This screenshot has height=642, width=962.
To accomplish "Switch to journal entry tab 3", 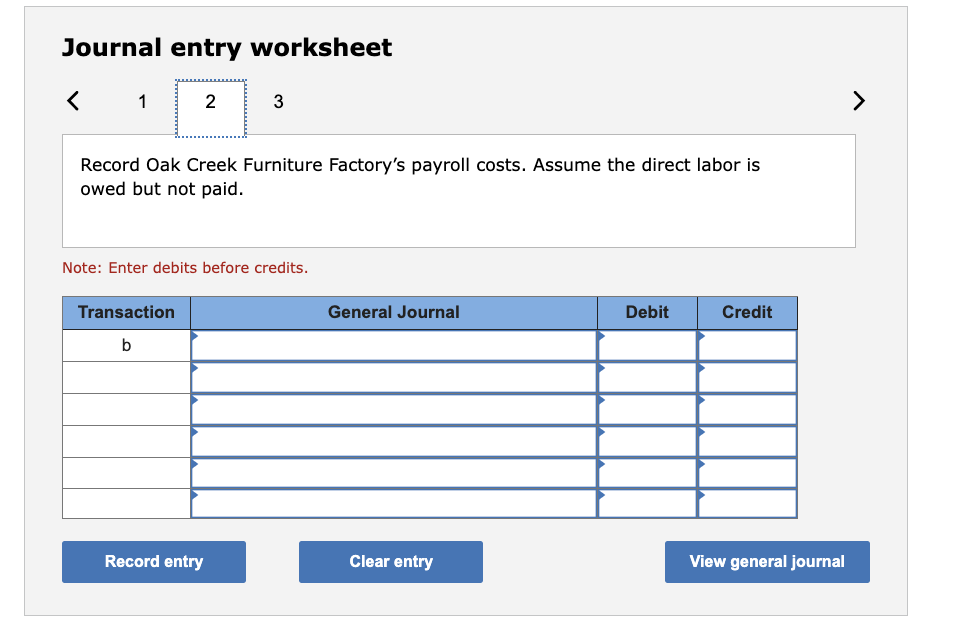I will 279,102.
